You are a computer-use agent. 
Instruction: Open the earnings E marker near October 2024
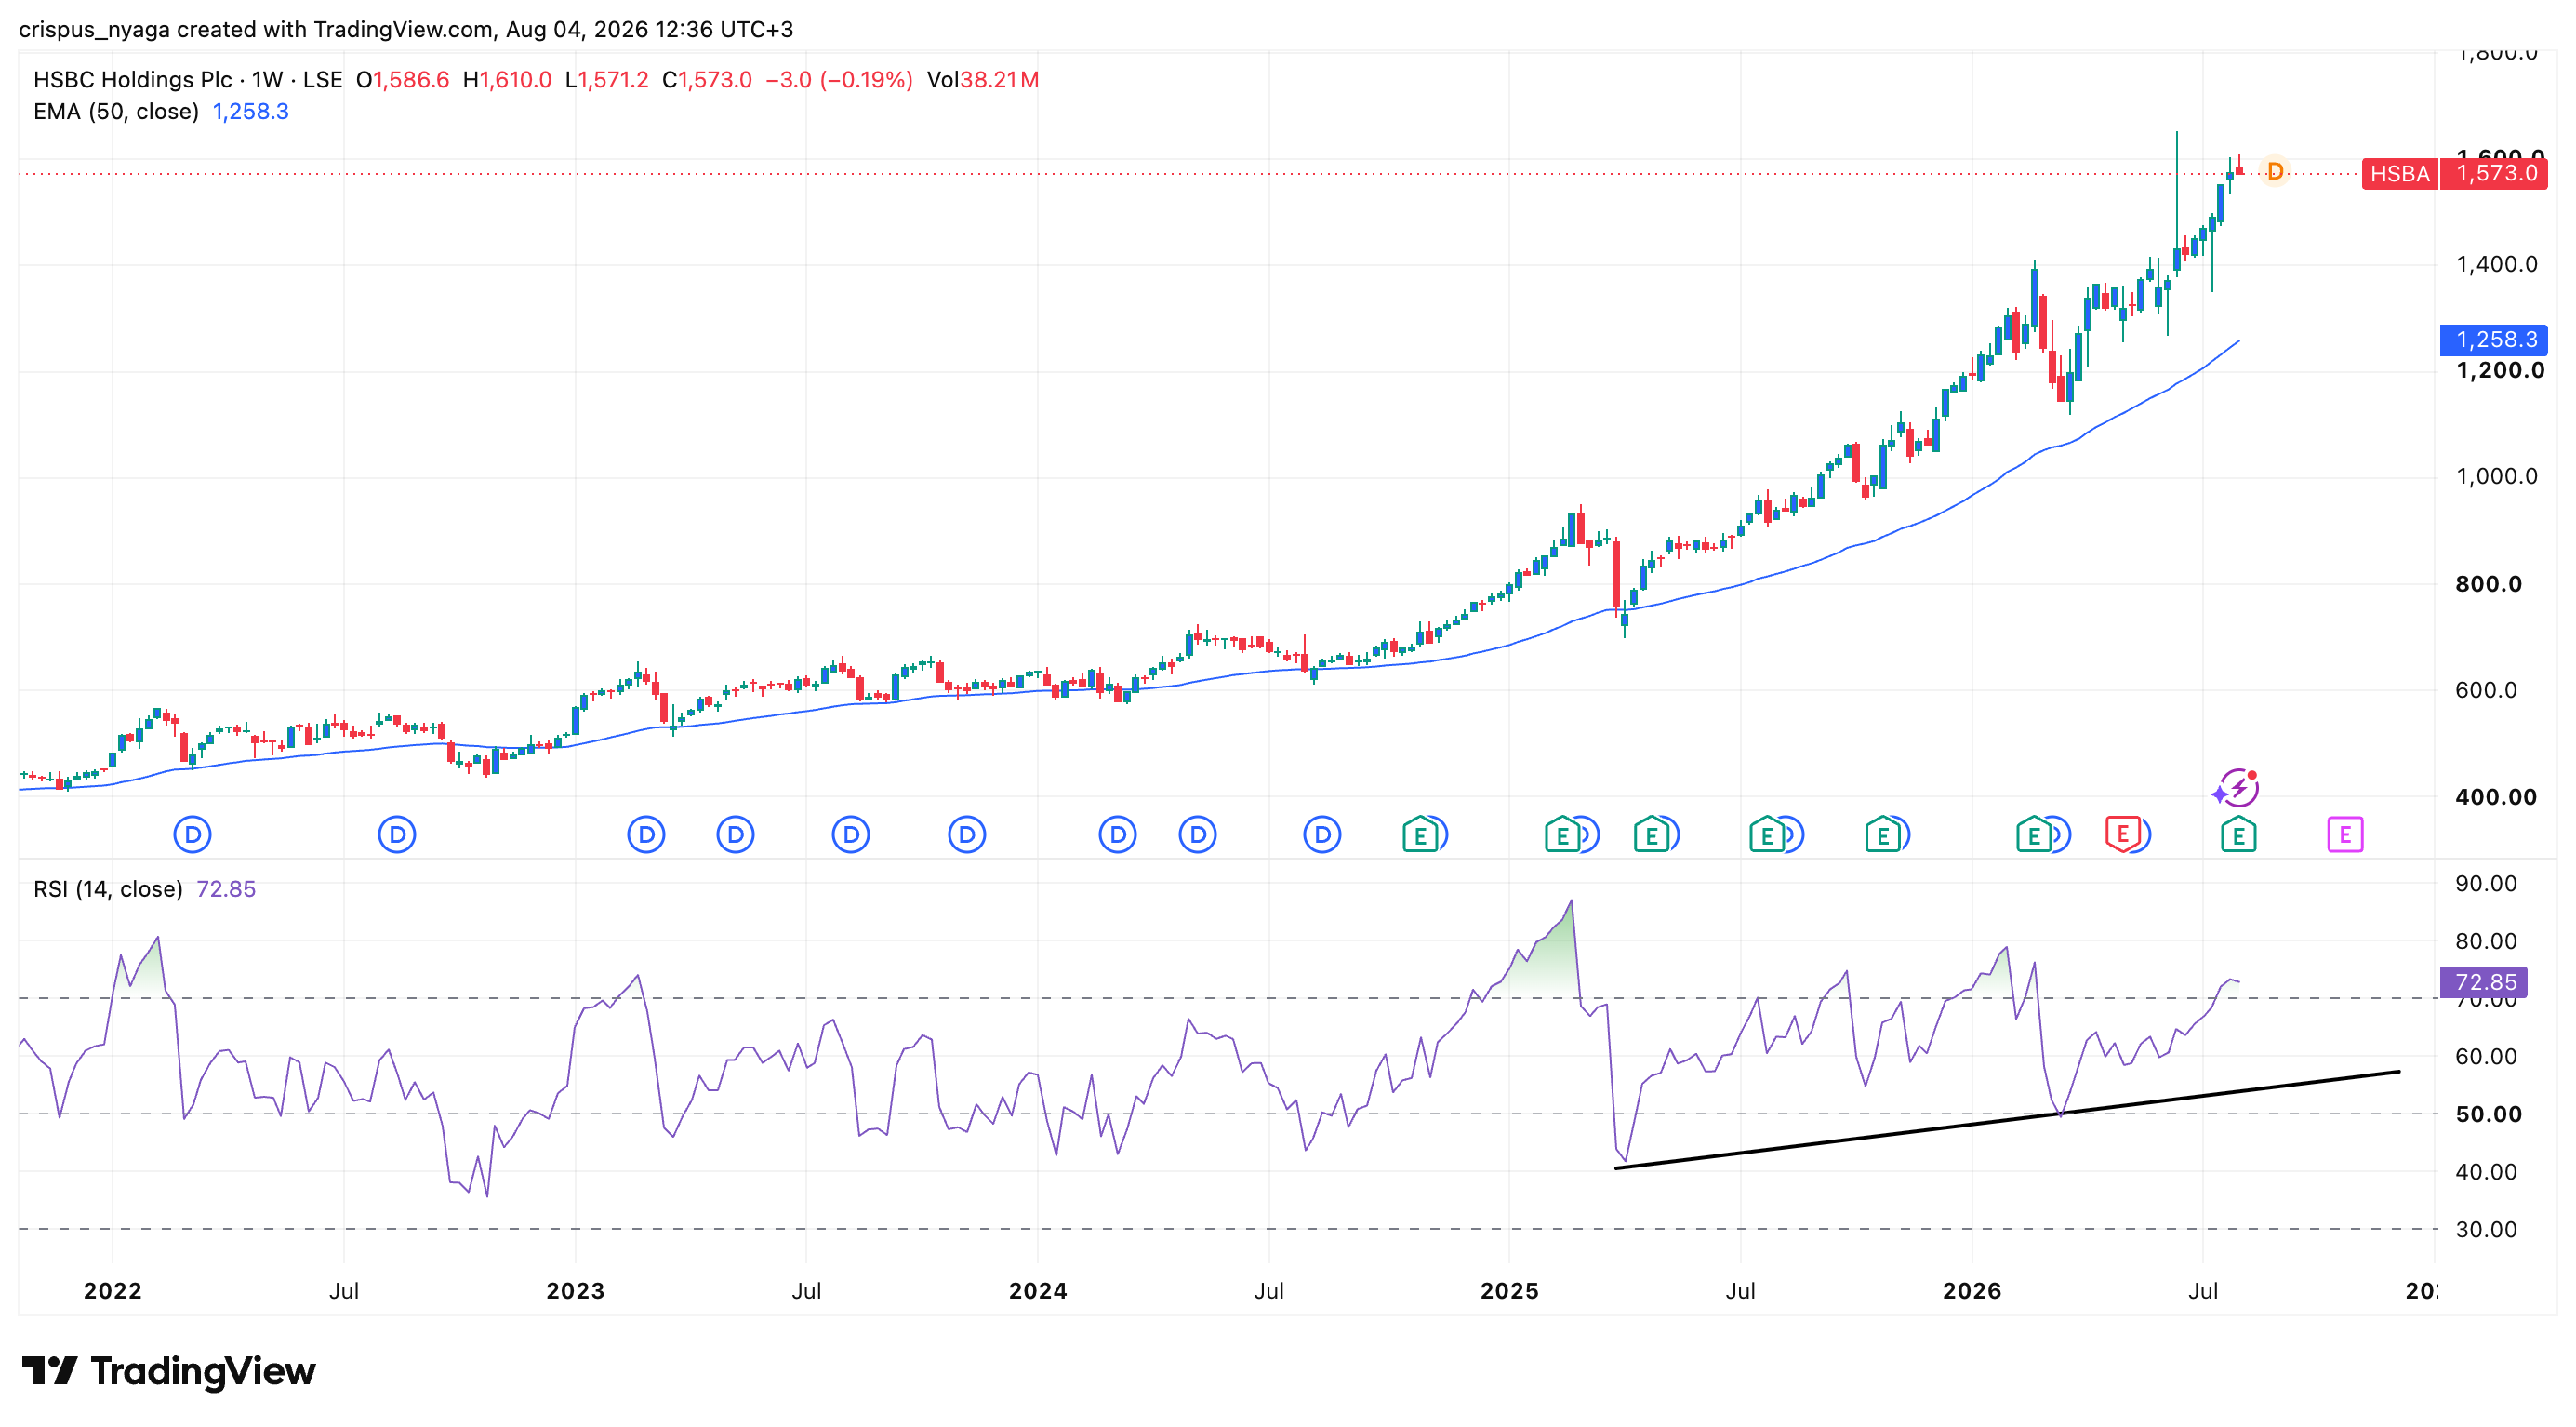(x=1420, y=834)
